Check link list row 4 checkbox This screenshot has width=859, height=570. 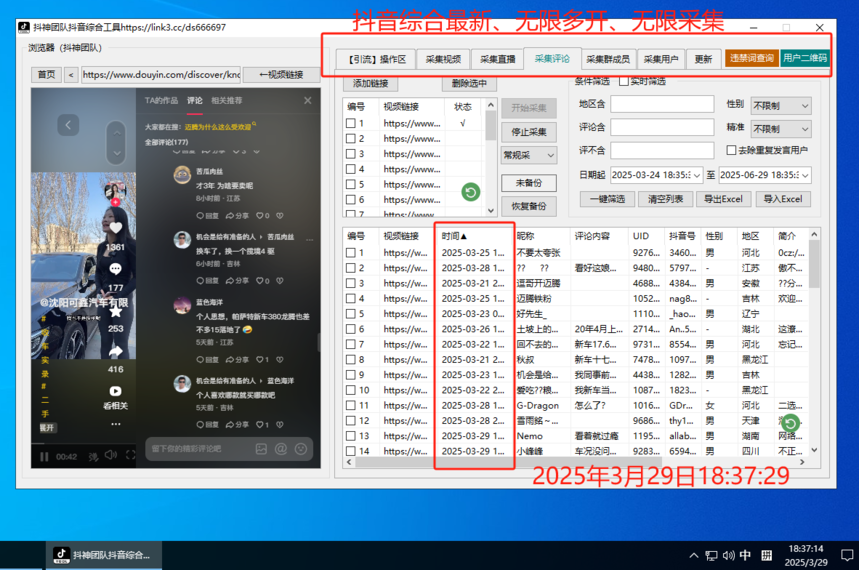(351, 169)
